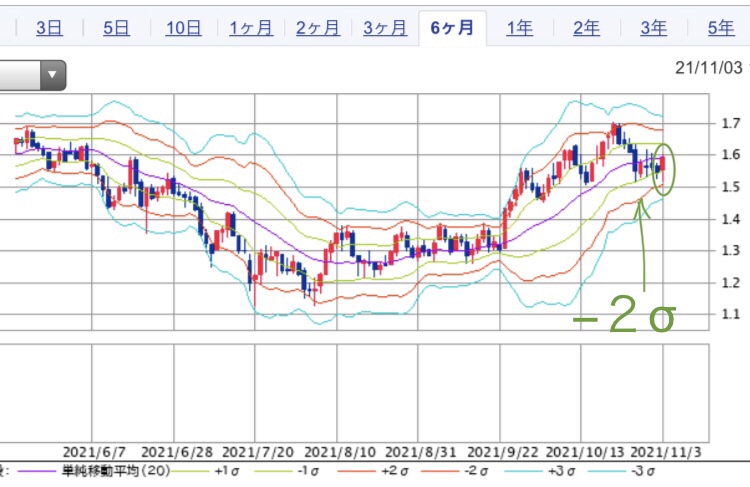The width and height of the screenshot is (750, 487).
Task: Show the 2年 chart range
Action: pos(586,28)
